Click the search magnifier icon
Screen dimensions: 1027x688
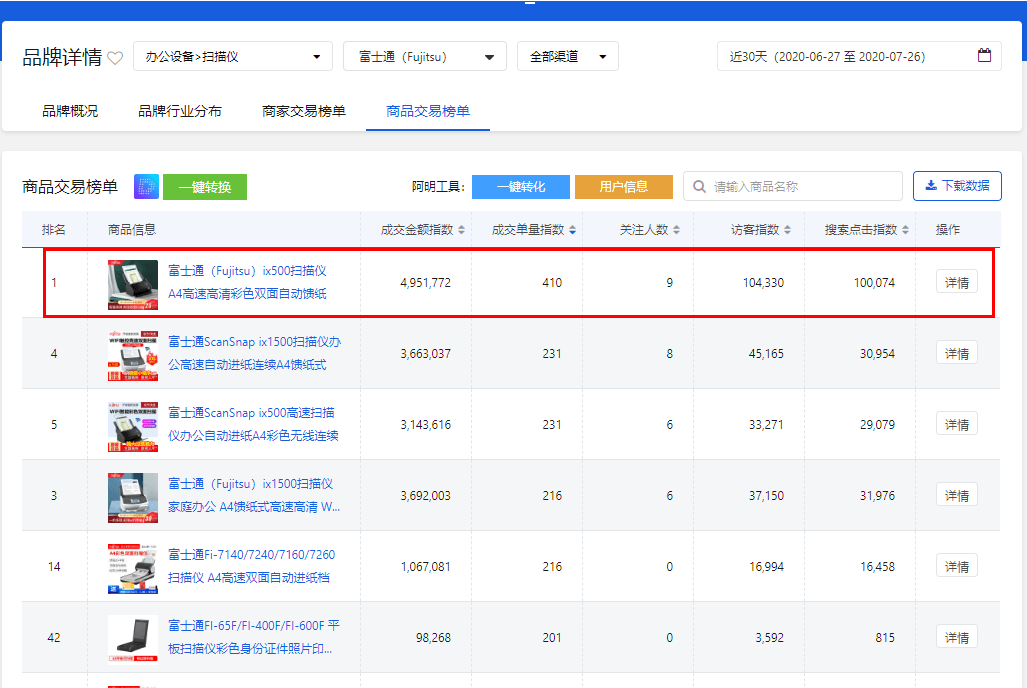click(x=700, y=187)
